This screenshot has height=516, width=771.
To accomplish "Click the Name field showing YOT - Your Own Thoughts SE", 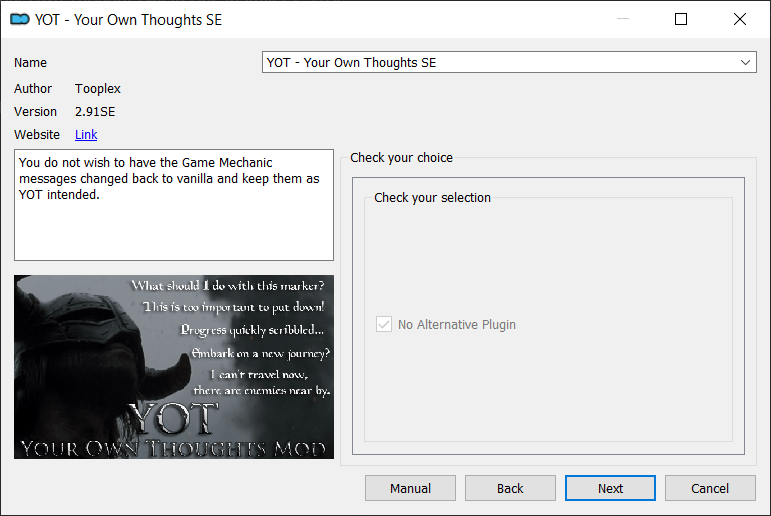I will [x=509, y=62].
